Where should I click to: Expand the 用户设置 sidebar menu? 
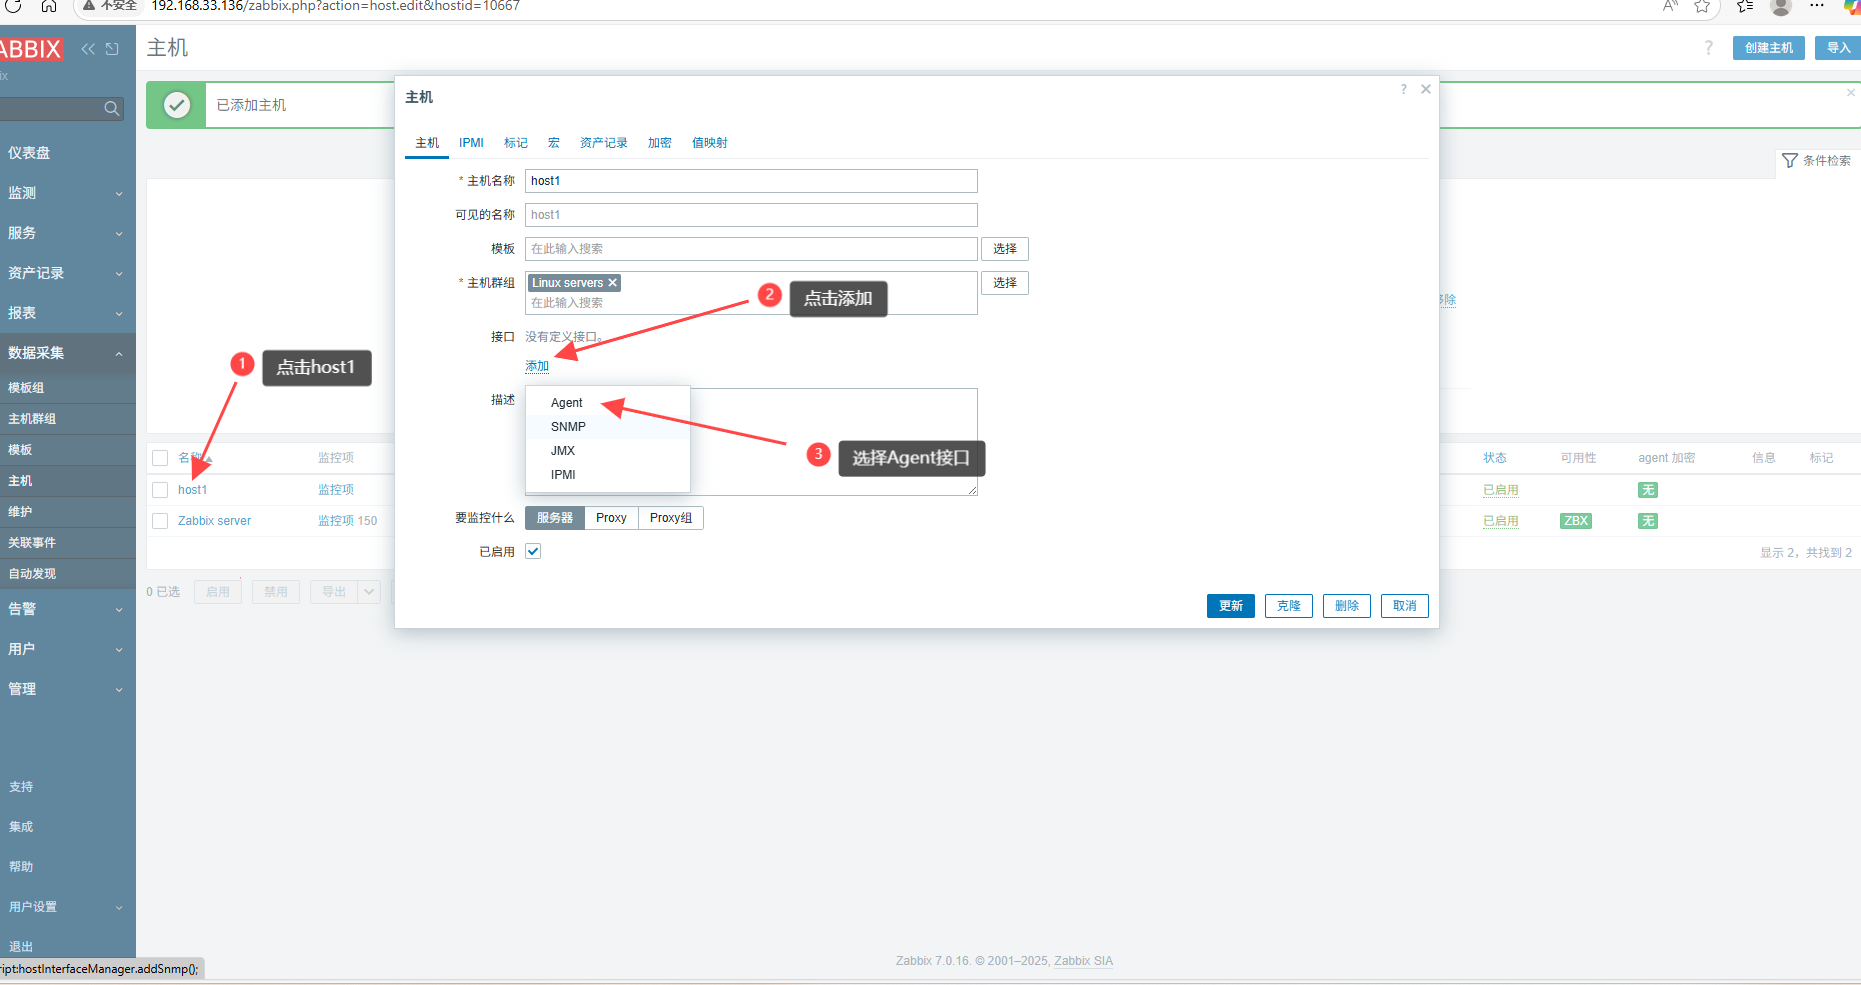pyautogui.click(x=67, y=907)
